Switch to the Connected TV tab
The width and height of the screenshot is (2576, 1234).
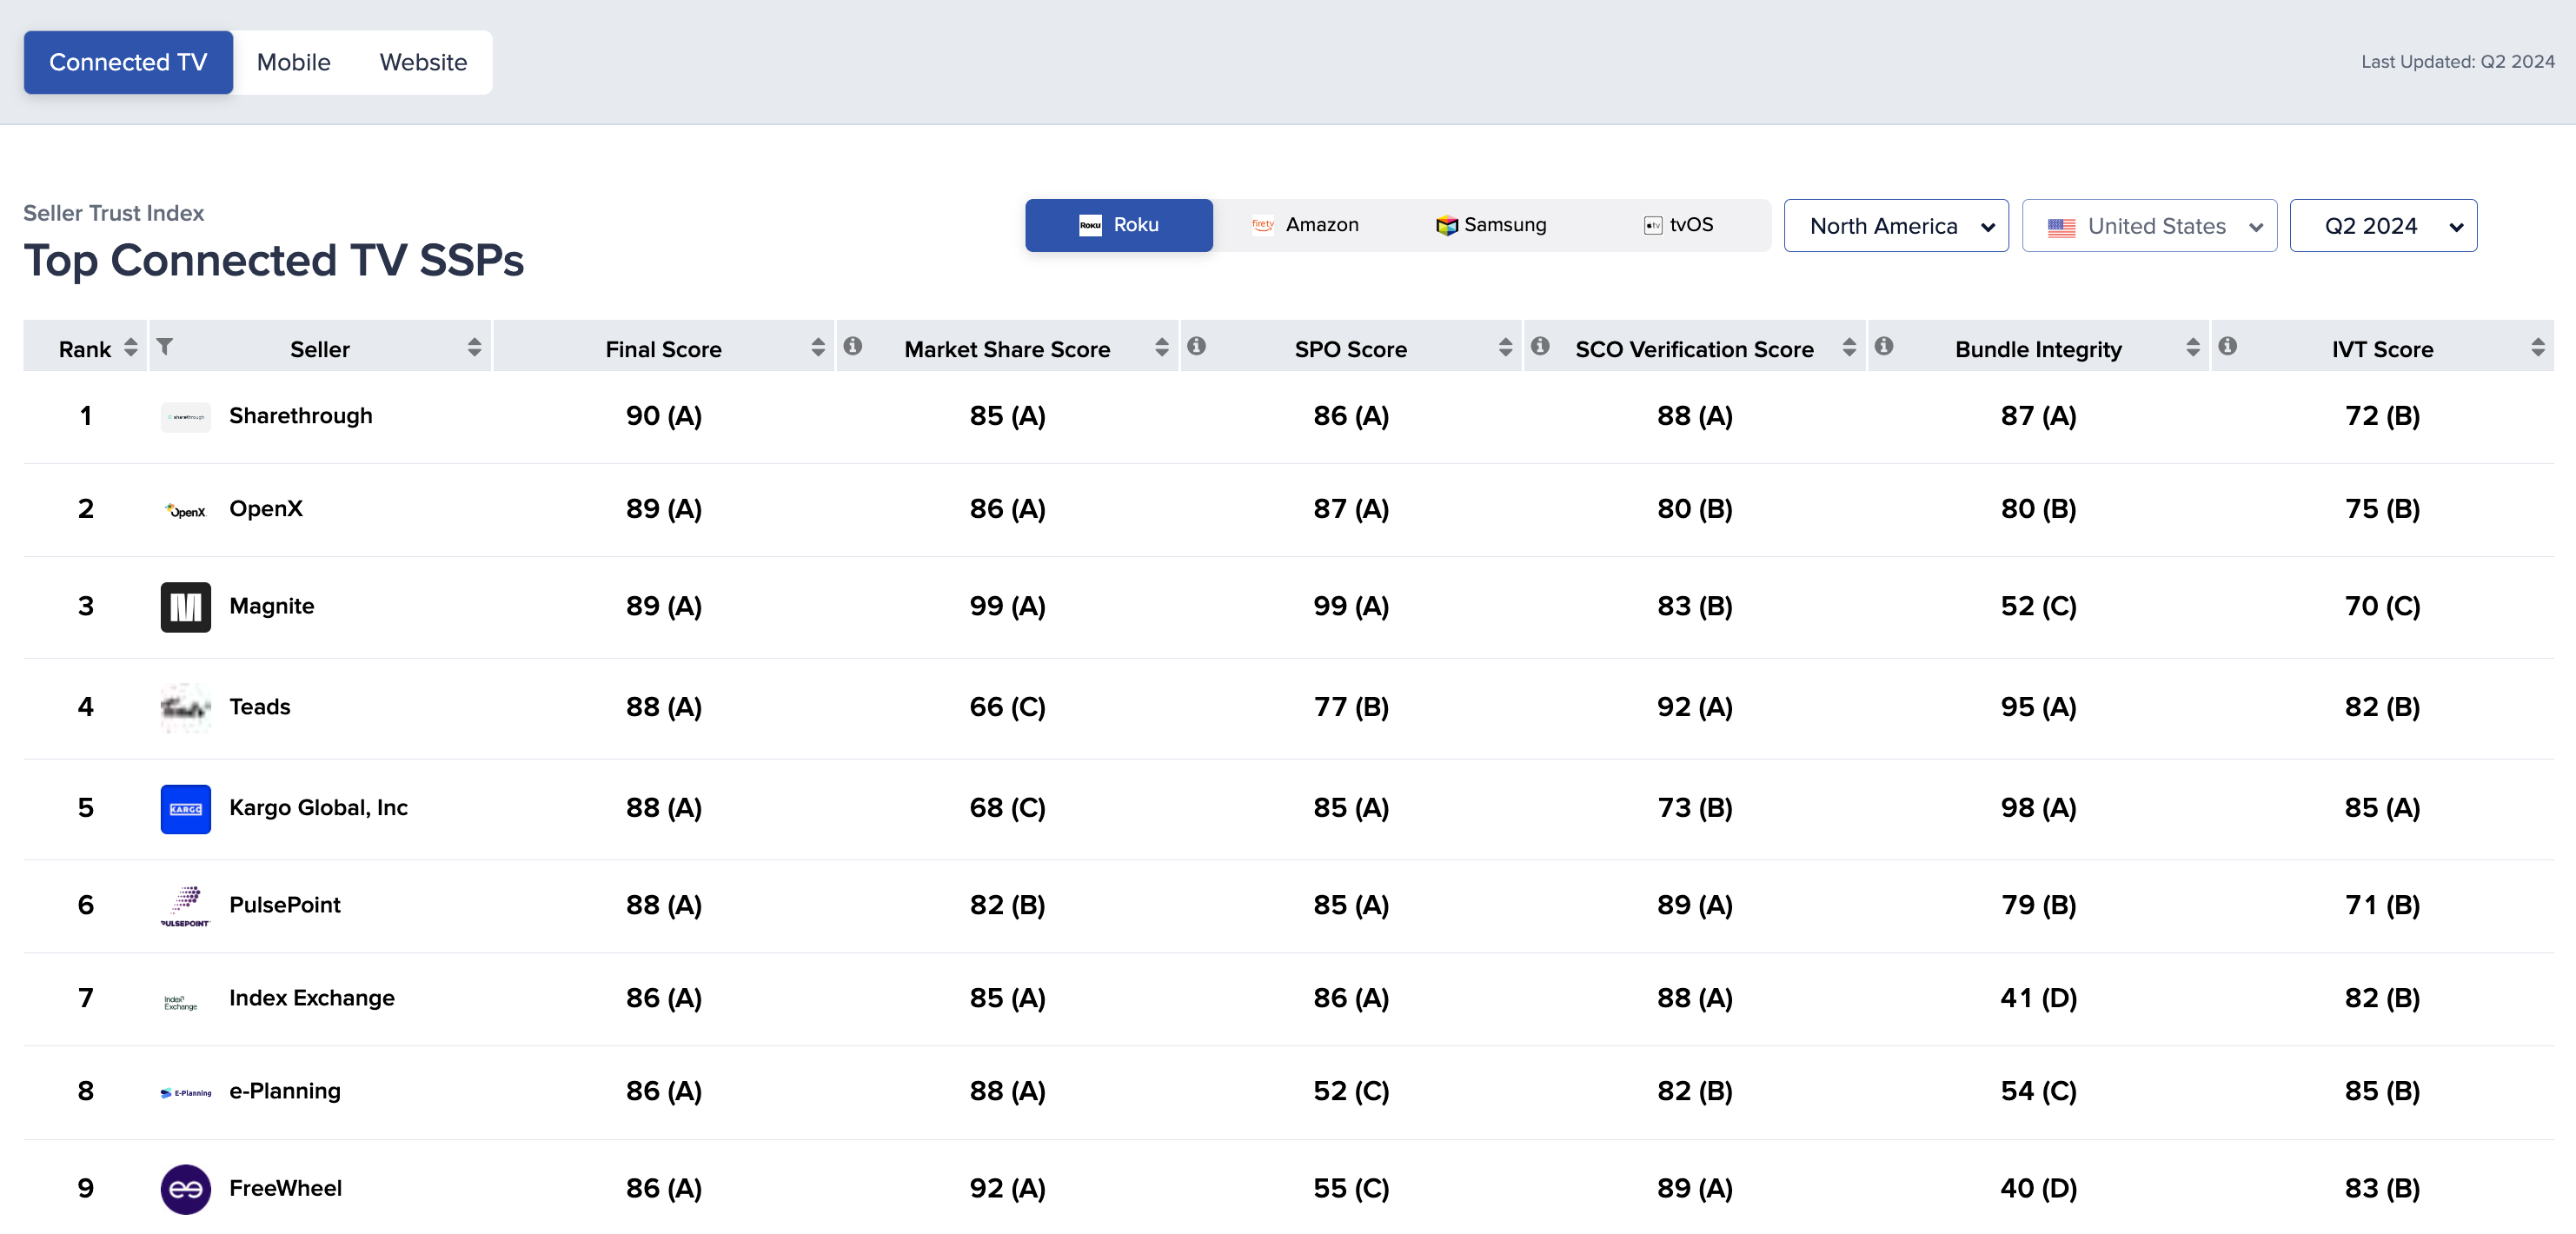tap(128, 62)
